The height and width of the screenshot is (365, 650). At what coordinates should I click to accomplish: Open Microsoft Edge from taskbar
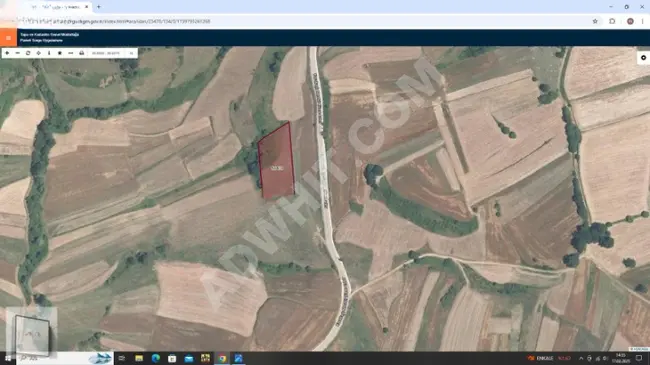point(155,358)
